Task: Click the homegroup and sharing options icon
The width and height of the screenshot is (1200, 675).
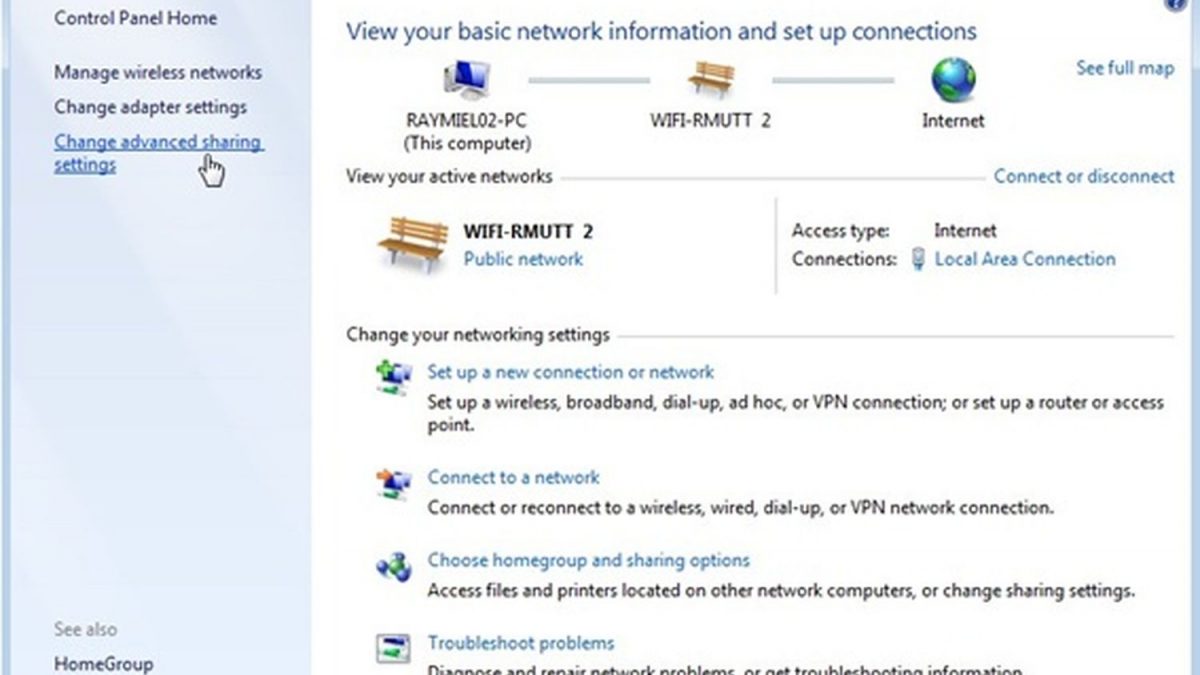Action: [x=393, y=567]
